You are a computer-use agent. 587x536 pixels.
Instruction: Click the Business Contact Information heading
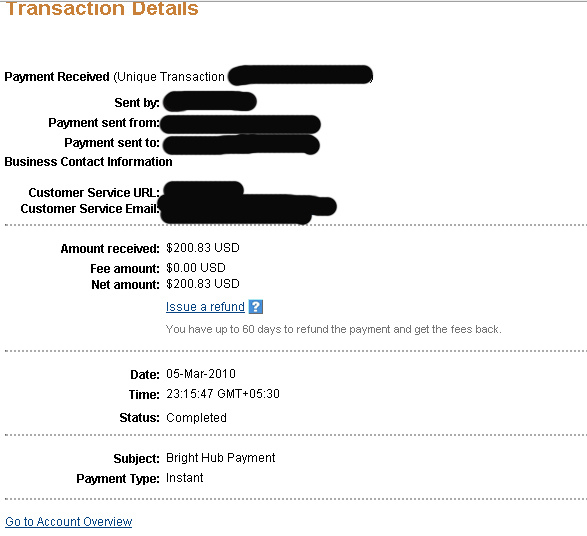(88, 162)
